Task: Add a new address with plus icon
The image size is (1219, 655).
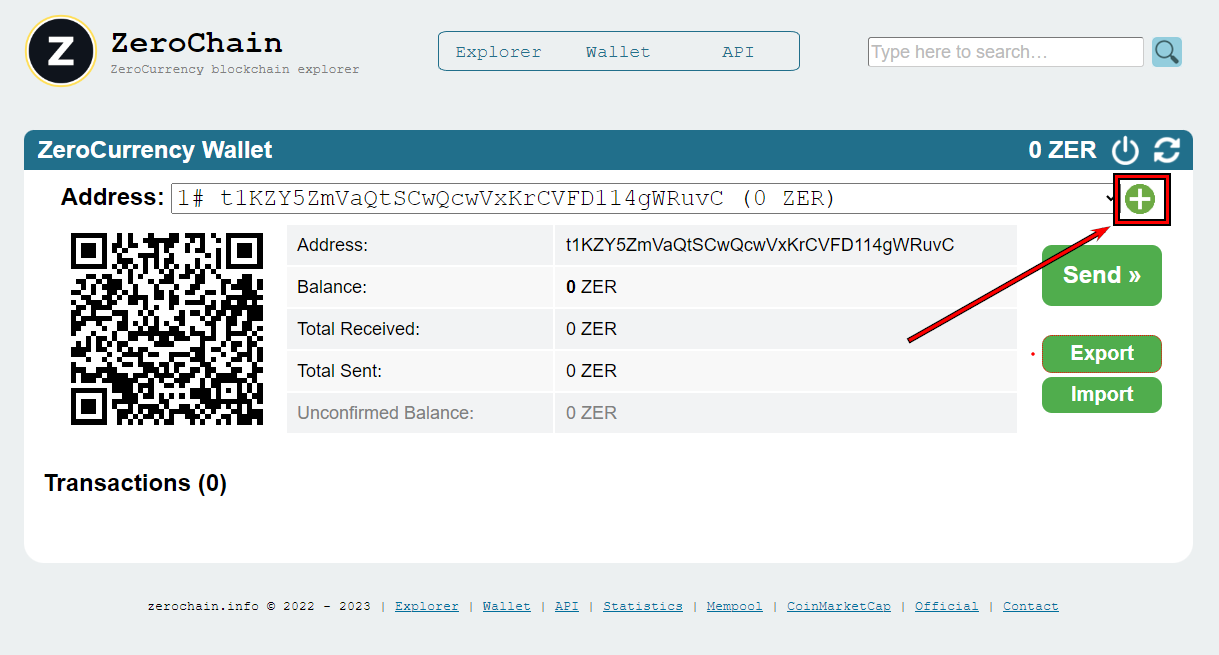Action: point(1140,199)
